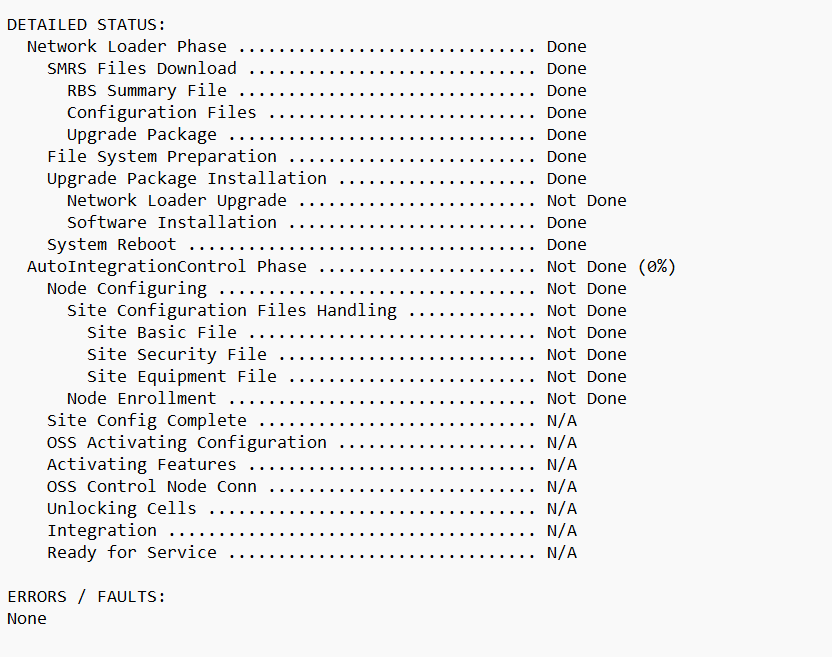
Task: Click the DETAILED STATUS heading
Action: pos(86,25)
